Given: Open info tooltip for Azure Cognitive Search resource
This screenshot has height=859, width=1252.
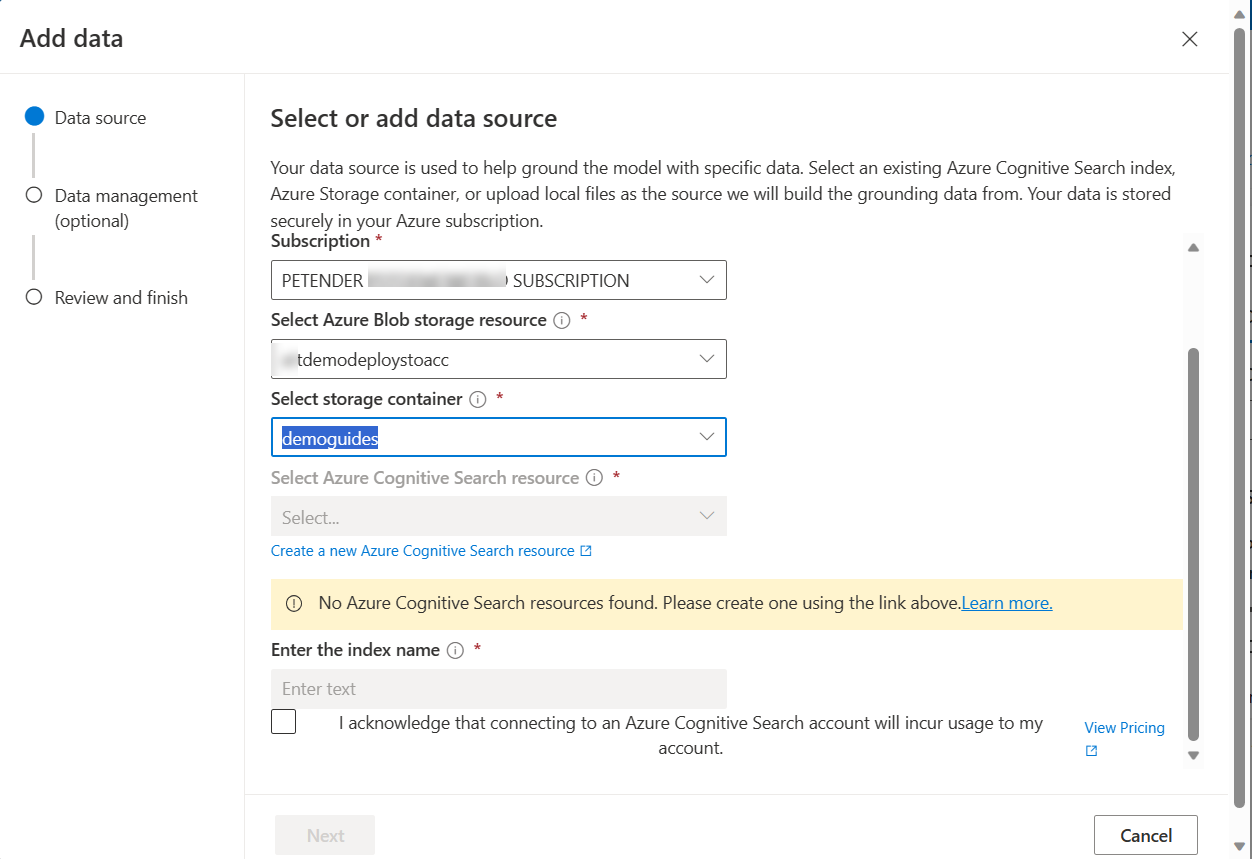Looking at the screenshot, I should click(594, 478).
